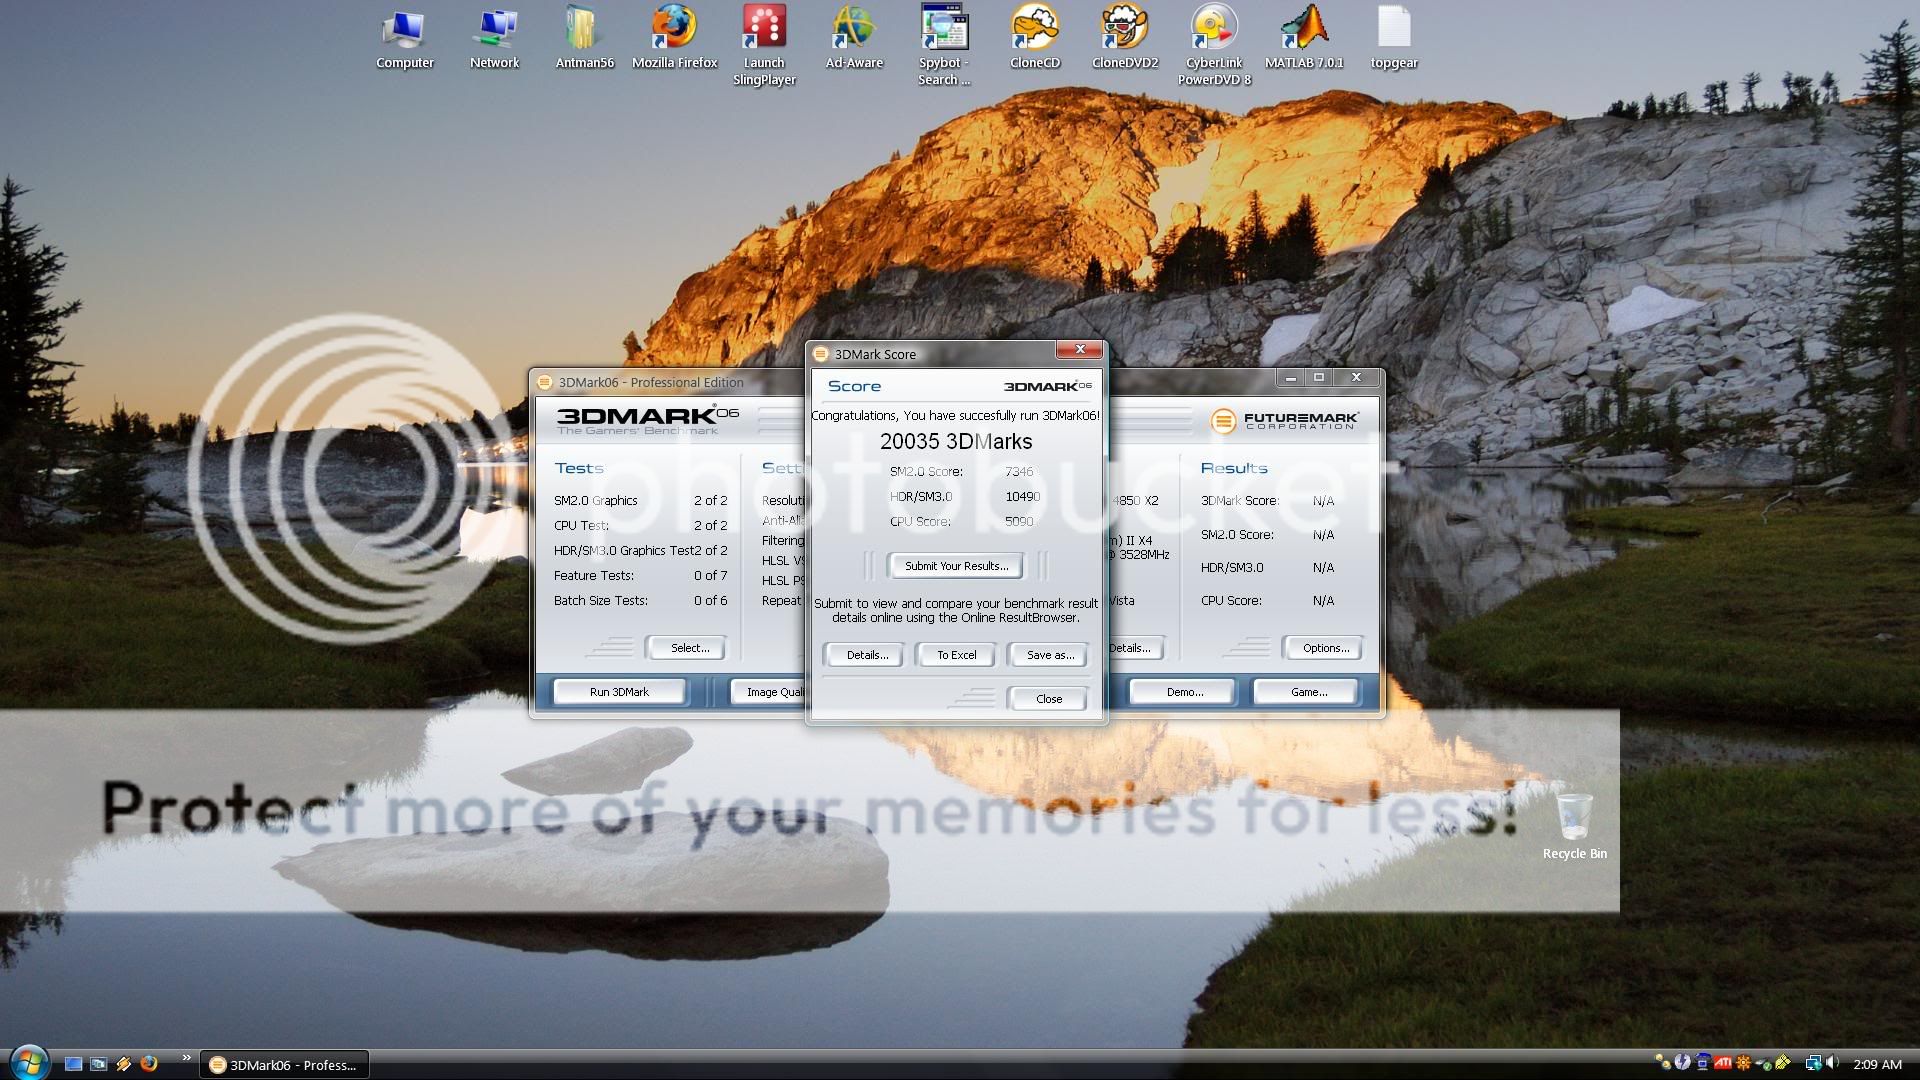Click the Options button under Results
This screenshot has width=1920, height=1080.
[1325, 648]
